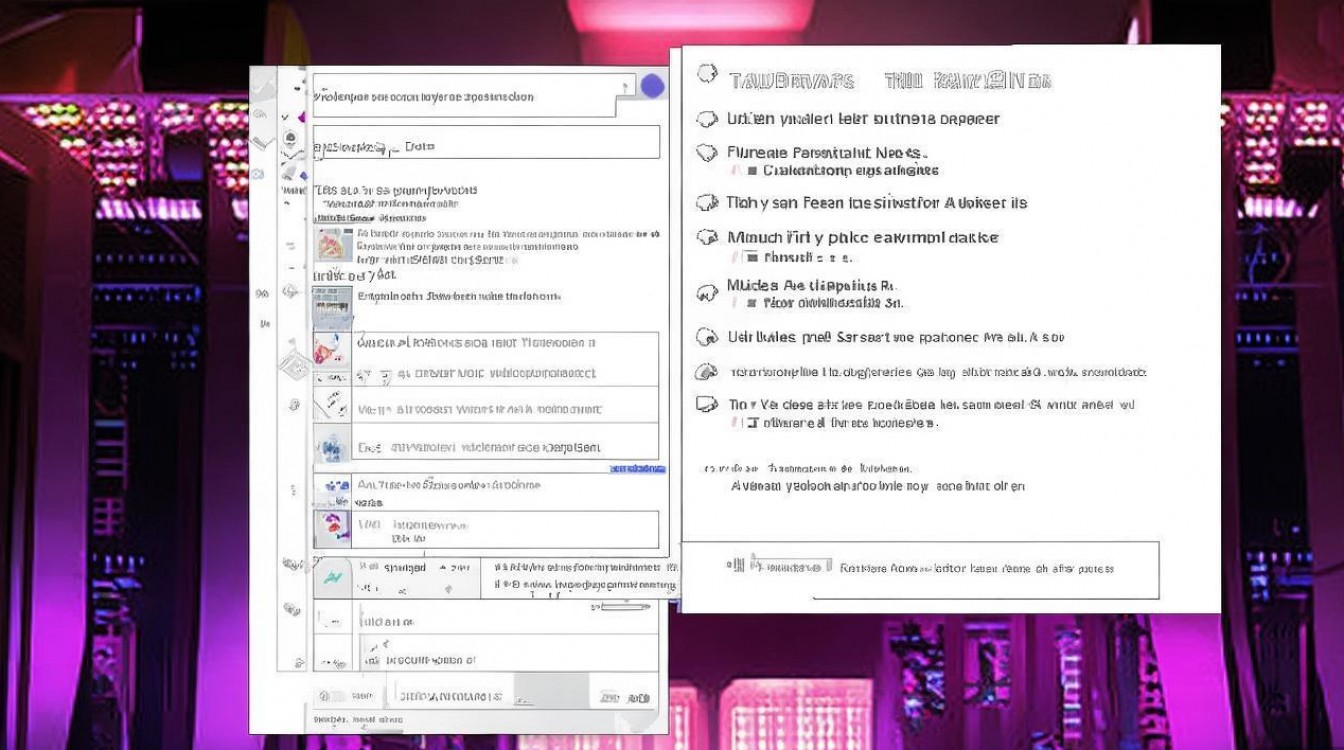Click the camera icon in the left sidebar
Image resolution: width=1344 pixels, height=750 pixels.
tap(258, 174)
